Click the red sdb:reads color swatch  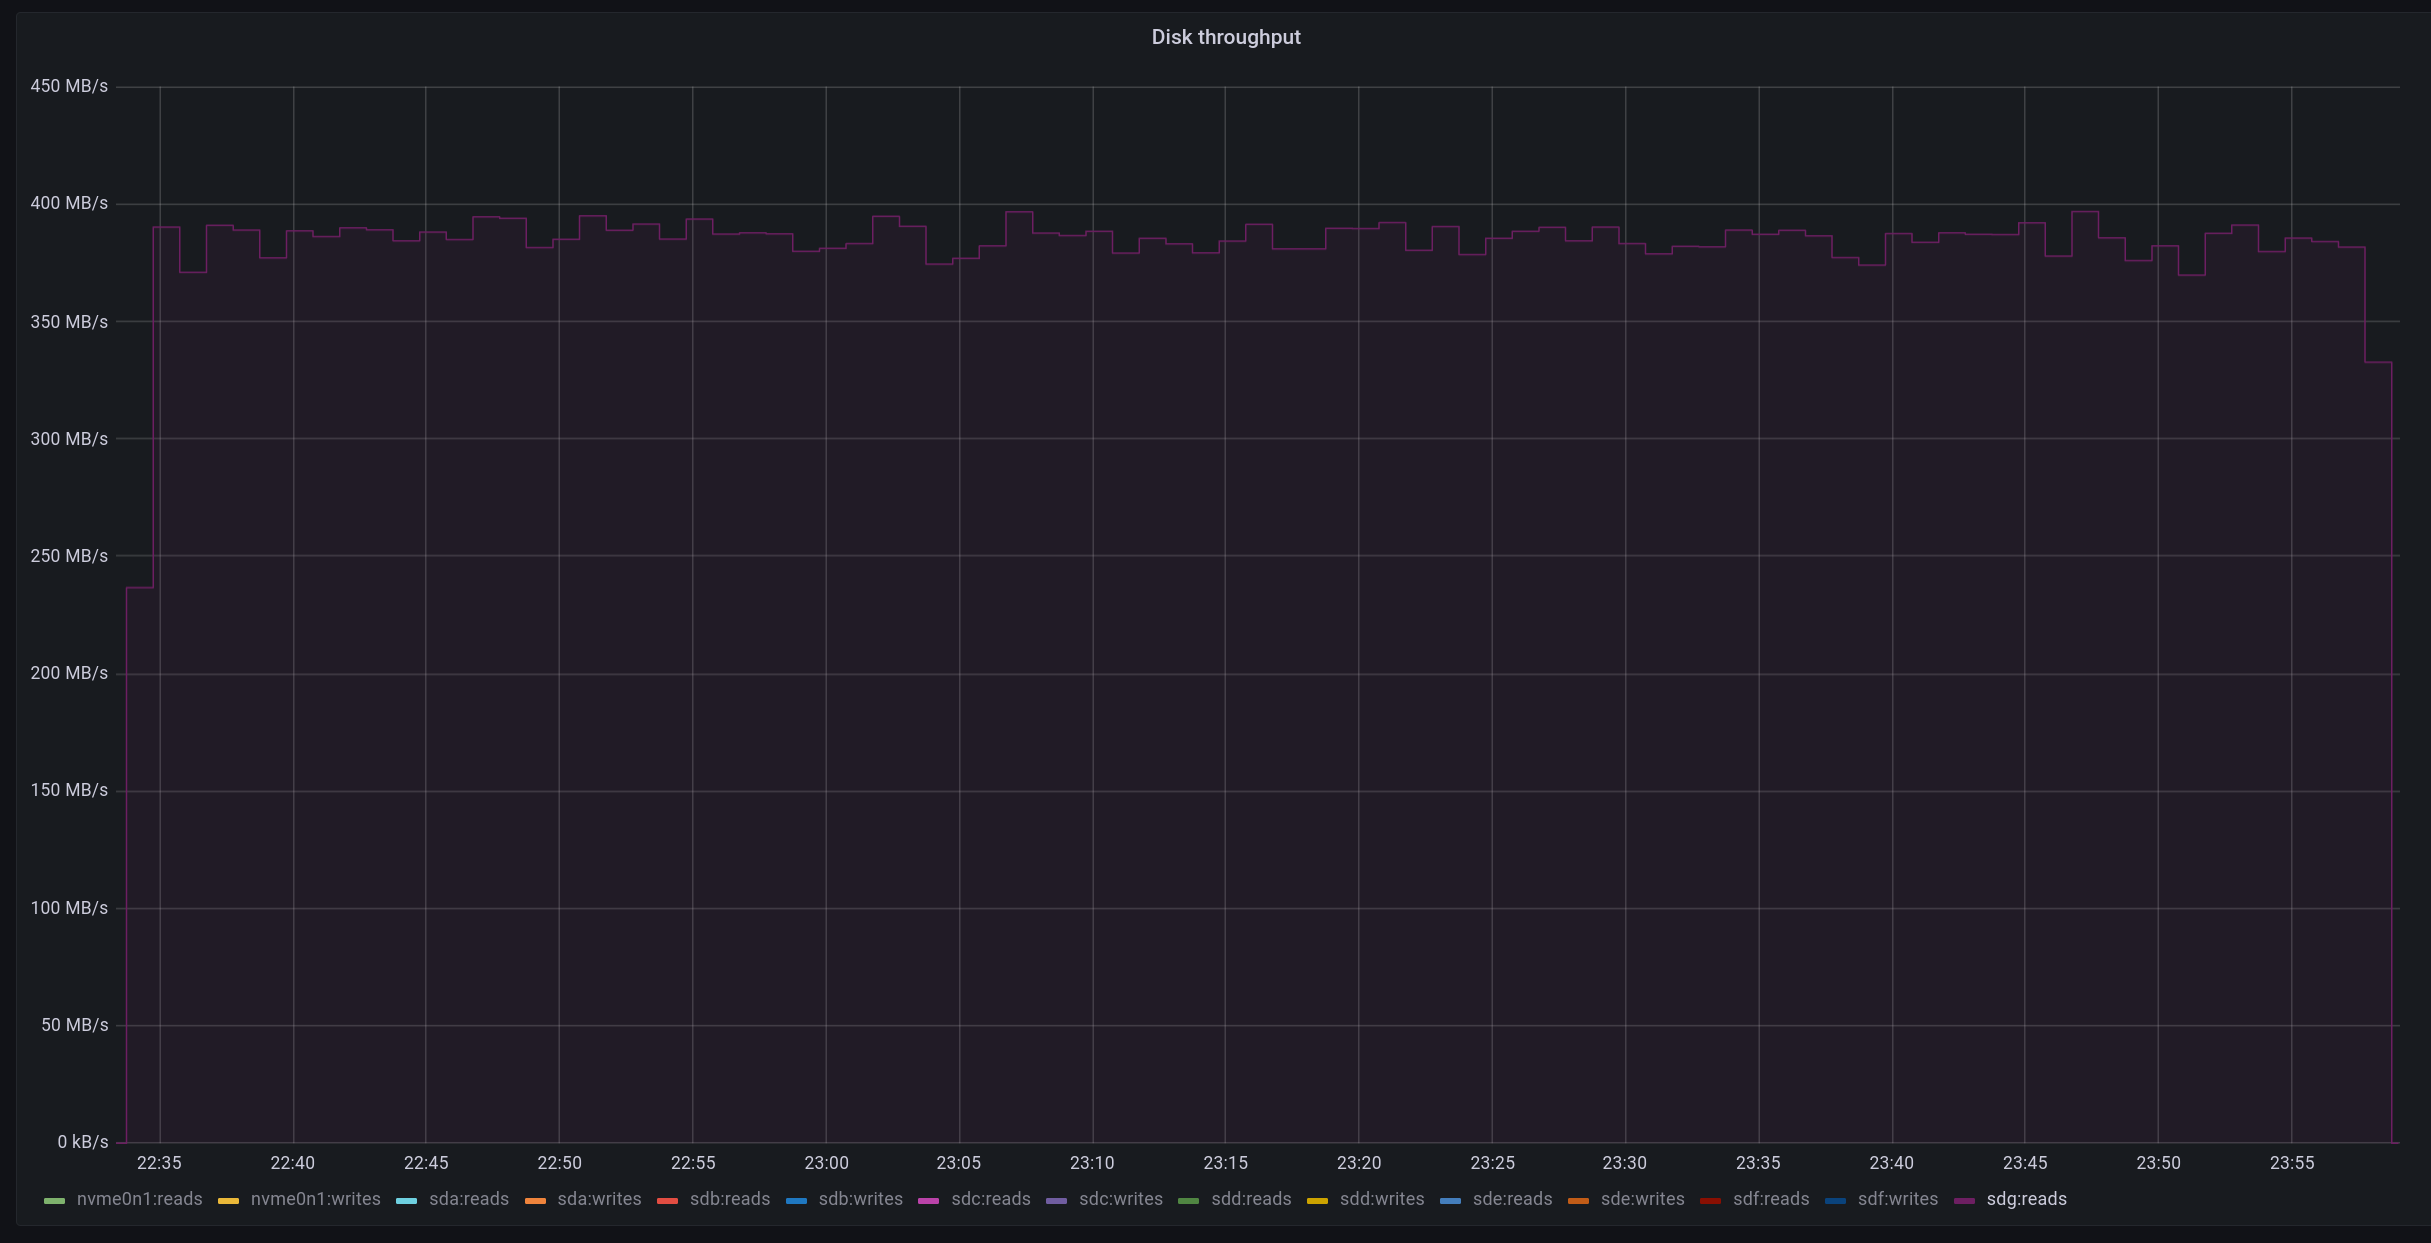tap(667, 1200)
